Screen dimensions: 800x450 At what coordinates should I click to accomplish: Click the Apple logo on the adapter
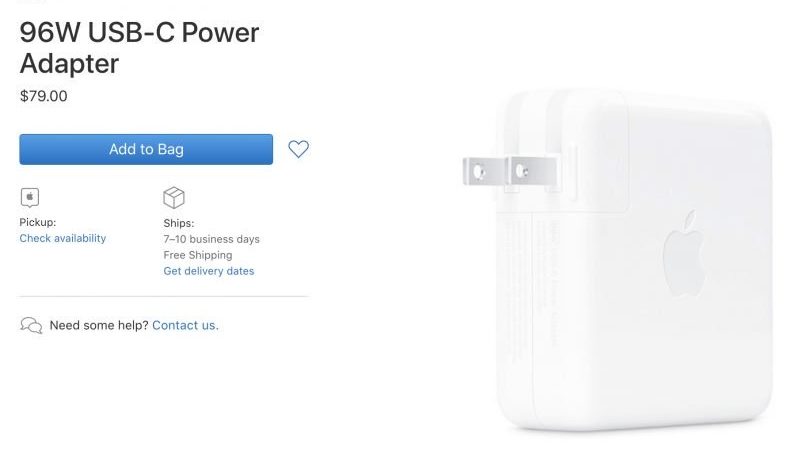tap(684, 254)
